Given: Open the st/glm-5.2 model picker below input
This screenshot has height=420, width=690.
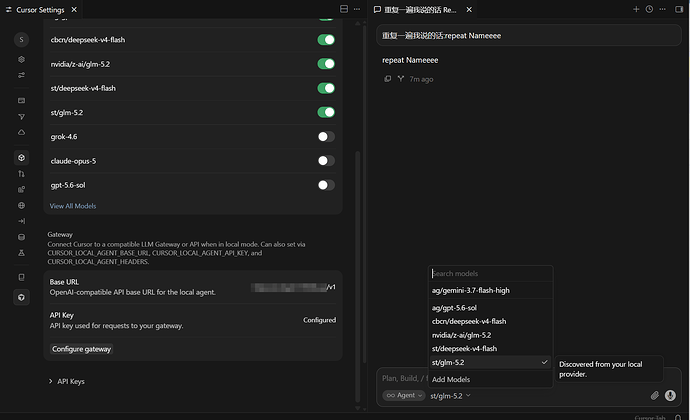Looking at the screenshot, I should tap(450, 396).
